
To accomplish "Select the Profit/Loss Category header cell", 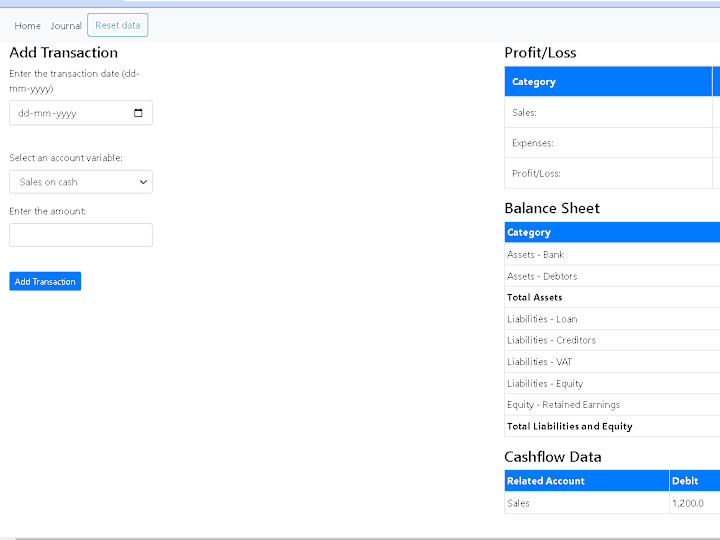I will 608,81.
